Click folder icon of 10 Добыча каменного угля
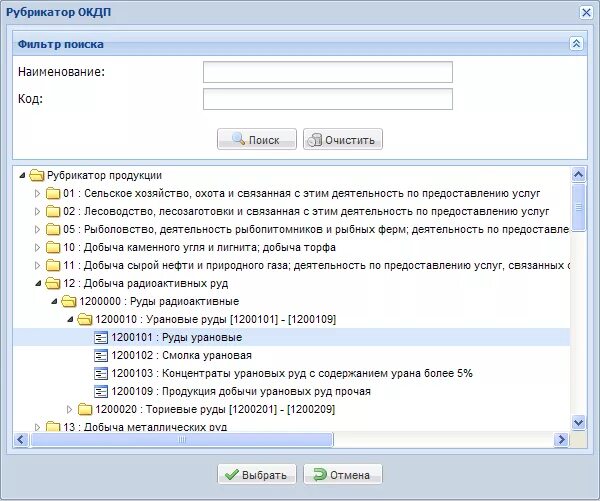The width and height of the screenshot is (600, 501). point(53,247)
